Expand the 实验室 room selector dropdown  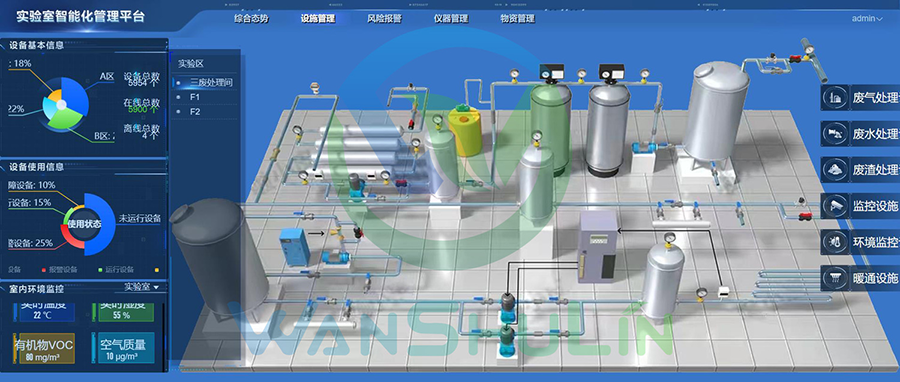(142, 287)
